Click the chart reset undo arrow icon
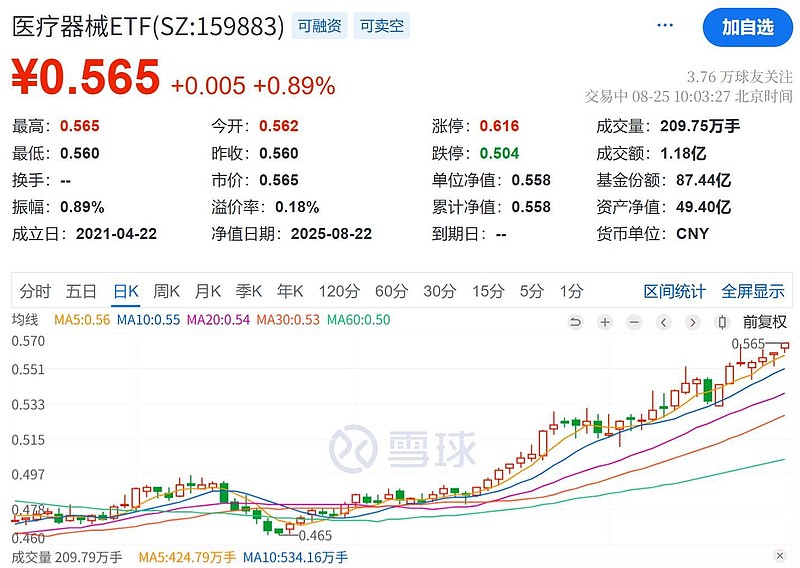Viewport: 800px width, 568px height. pos(575,322)
